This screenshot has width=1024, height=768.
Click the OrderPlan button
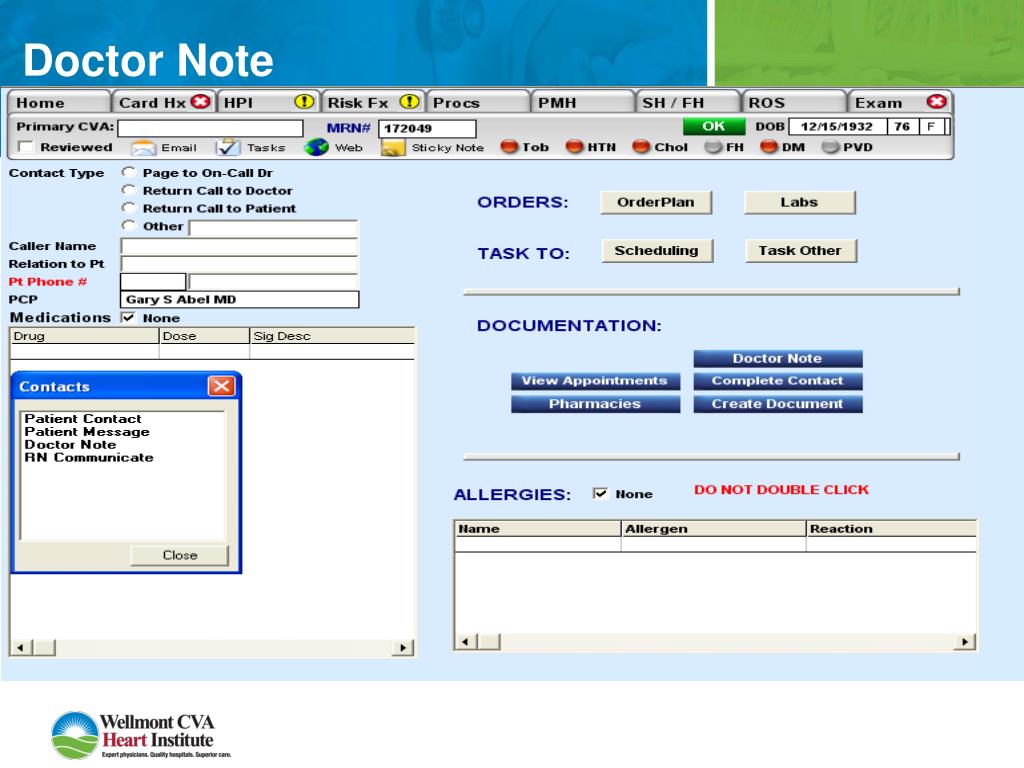(x=655, y=202)
